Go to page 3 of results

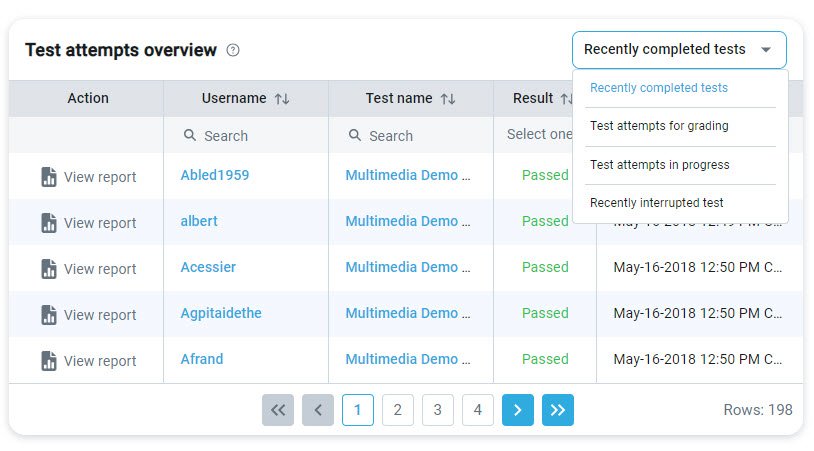438,409
